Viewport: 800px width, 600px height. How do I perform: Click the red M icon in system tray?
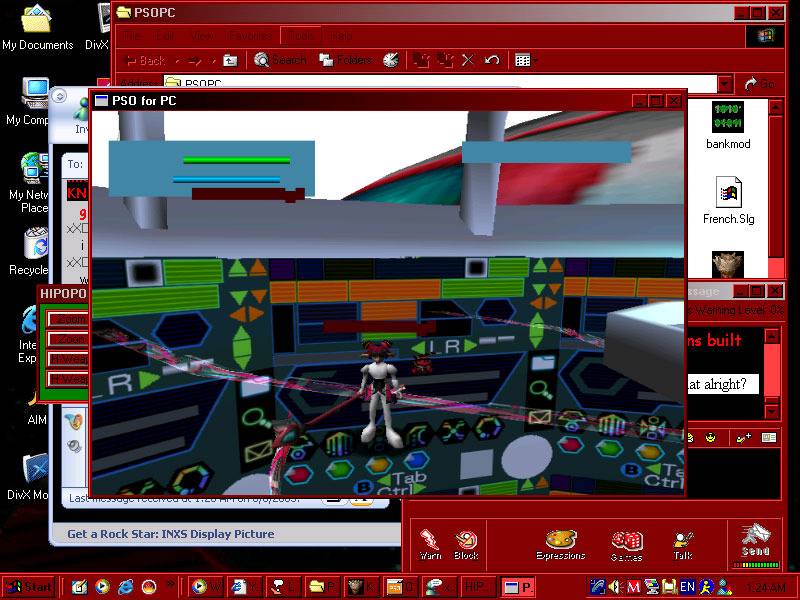point(633,587)
